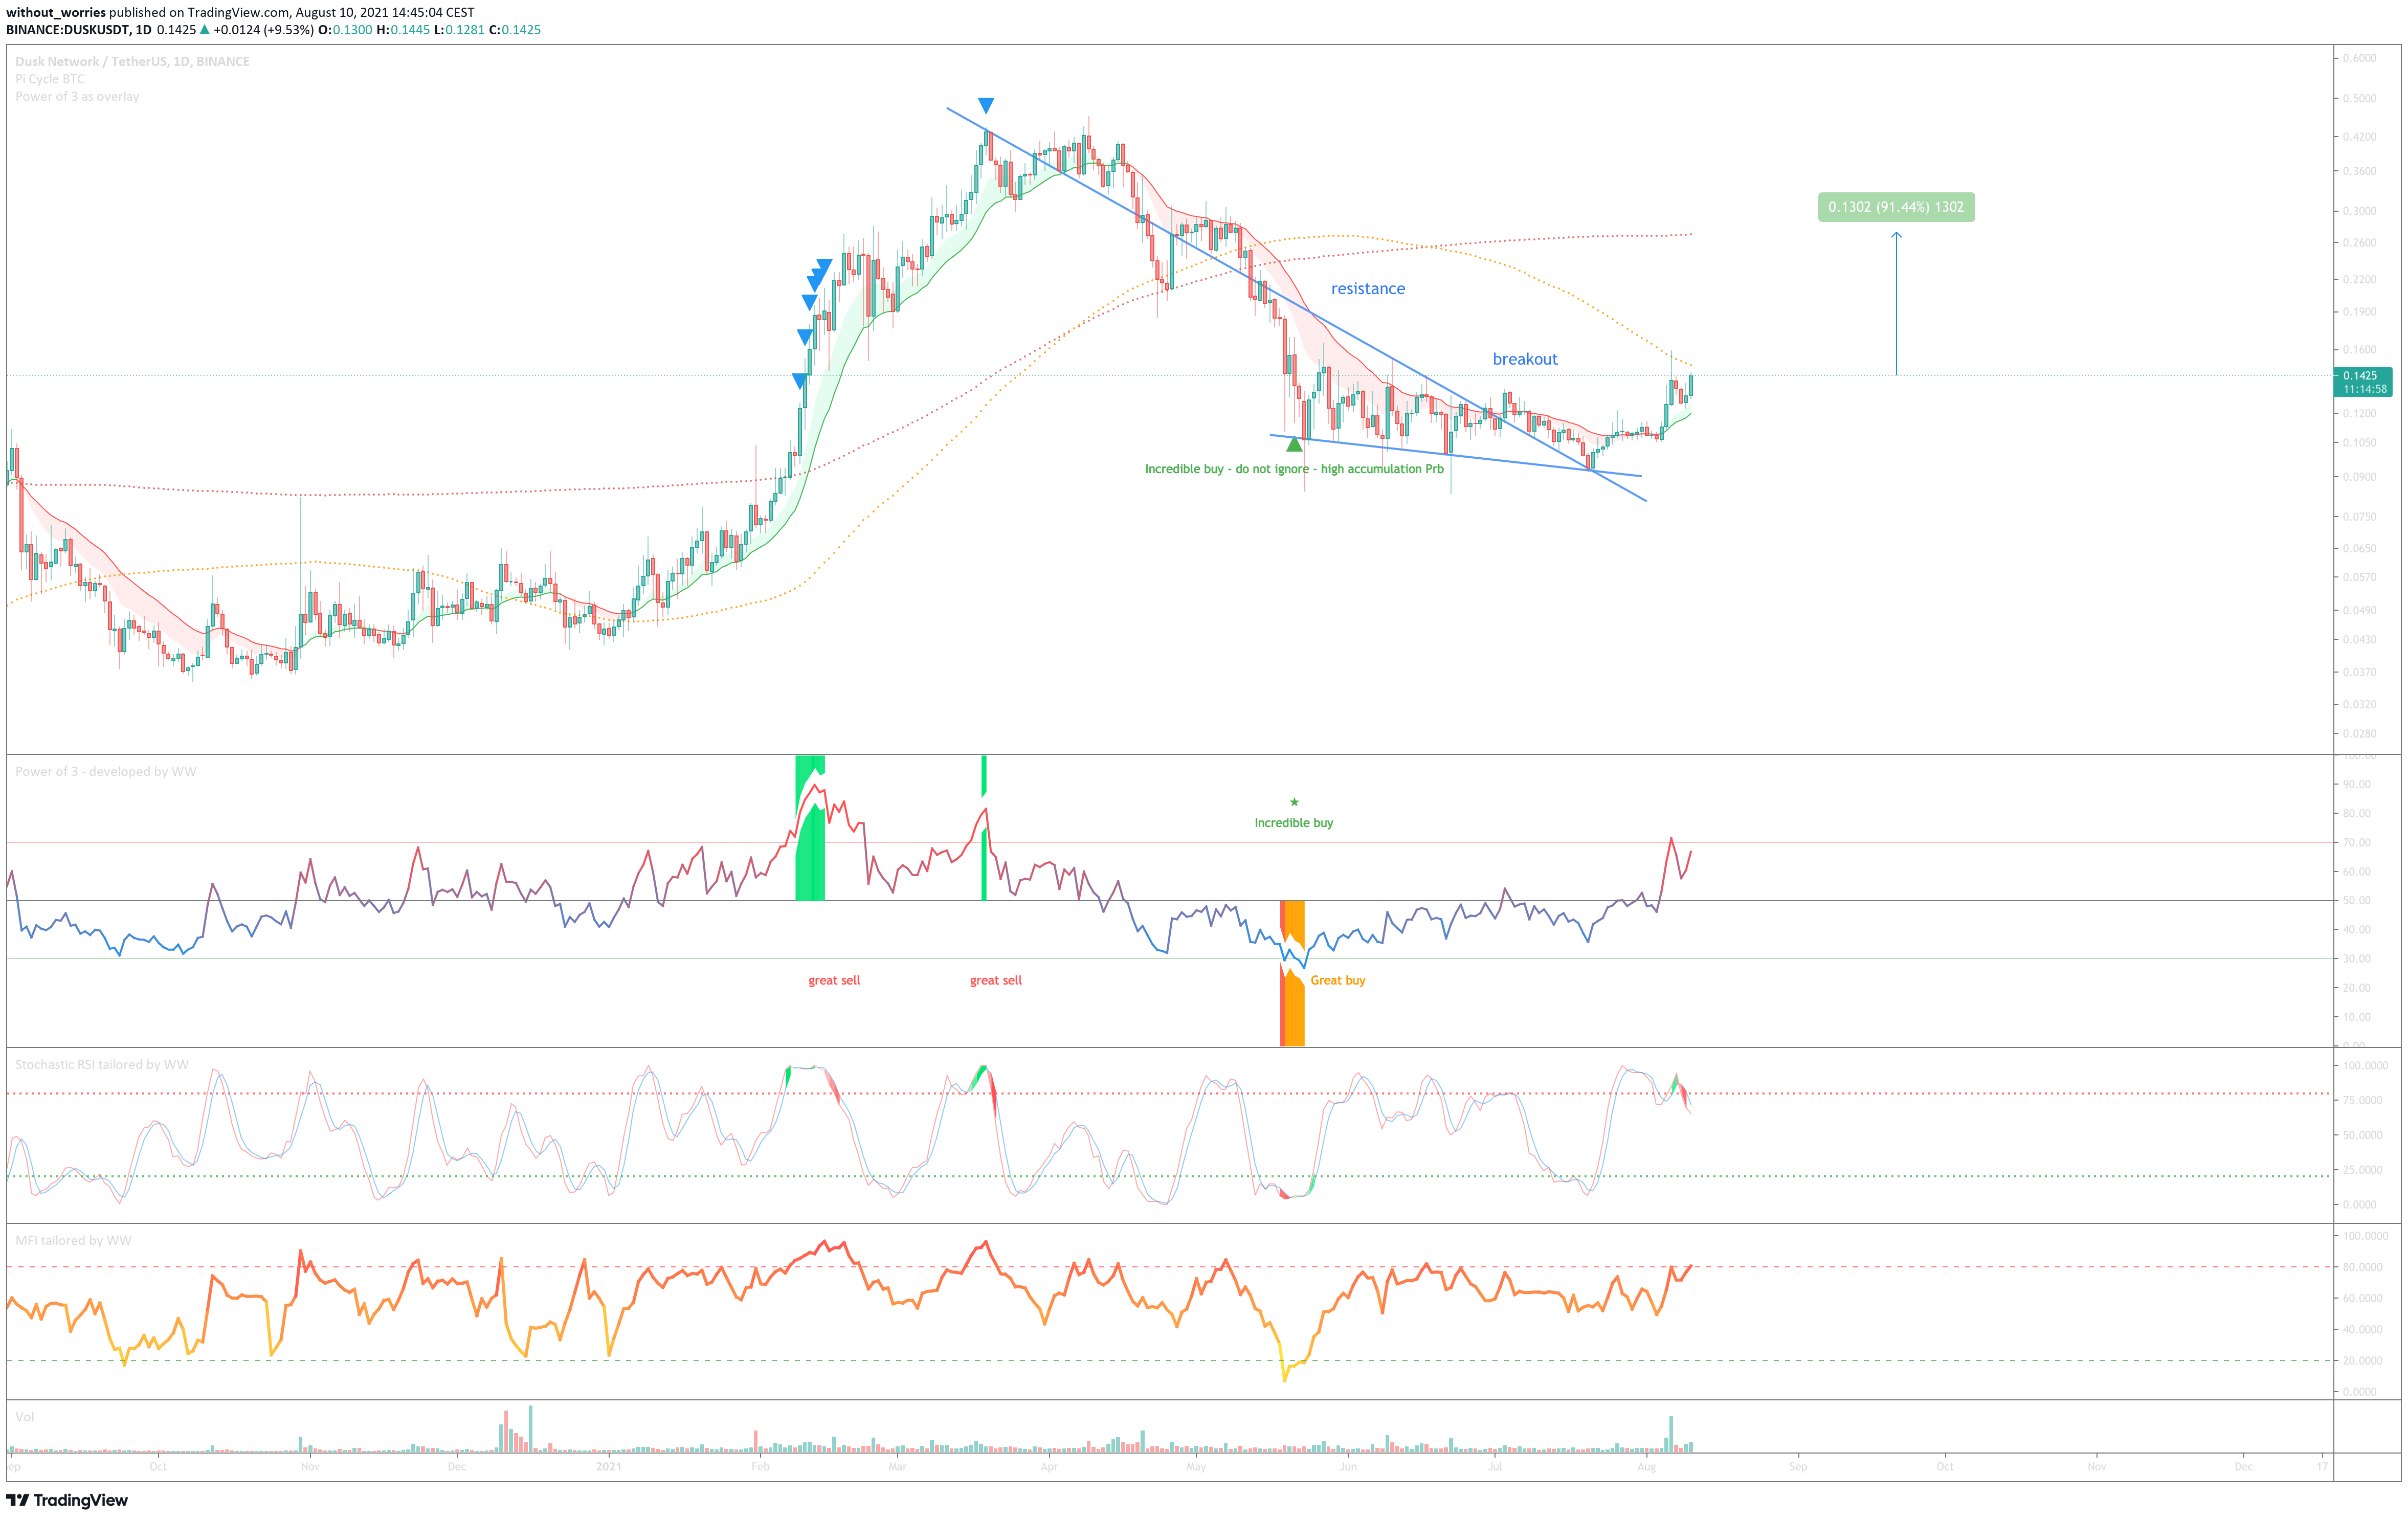This screenshot has height=1519, width=2408.
Task: Click the great sell label under the February band
Action: pos(834,980)
